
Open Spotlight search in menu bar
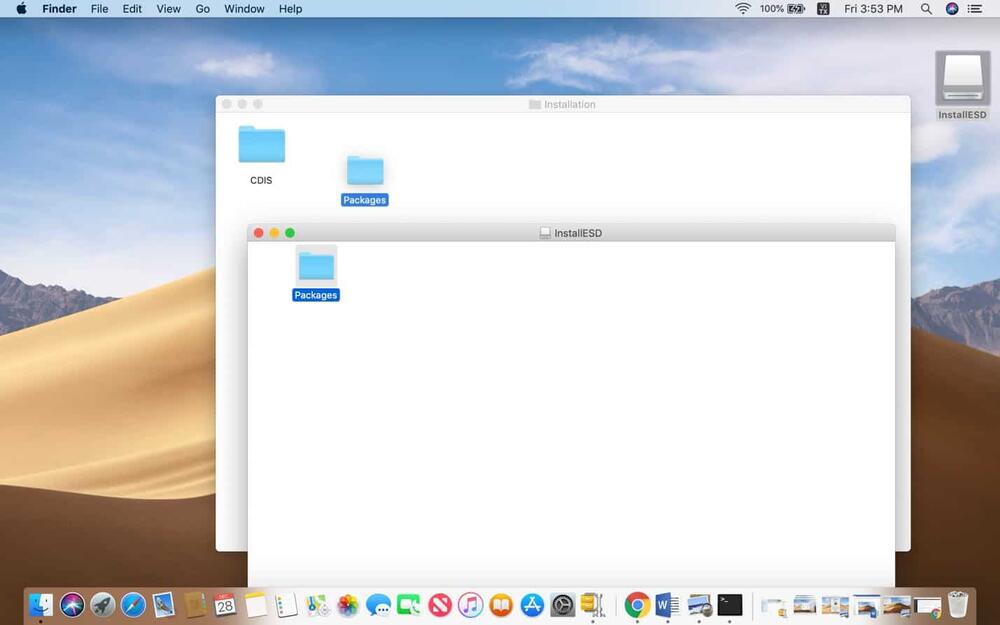tap(926, 9)
